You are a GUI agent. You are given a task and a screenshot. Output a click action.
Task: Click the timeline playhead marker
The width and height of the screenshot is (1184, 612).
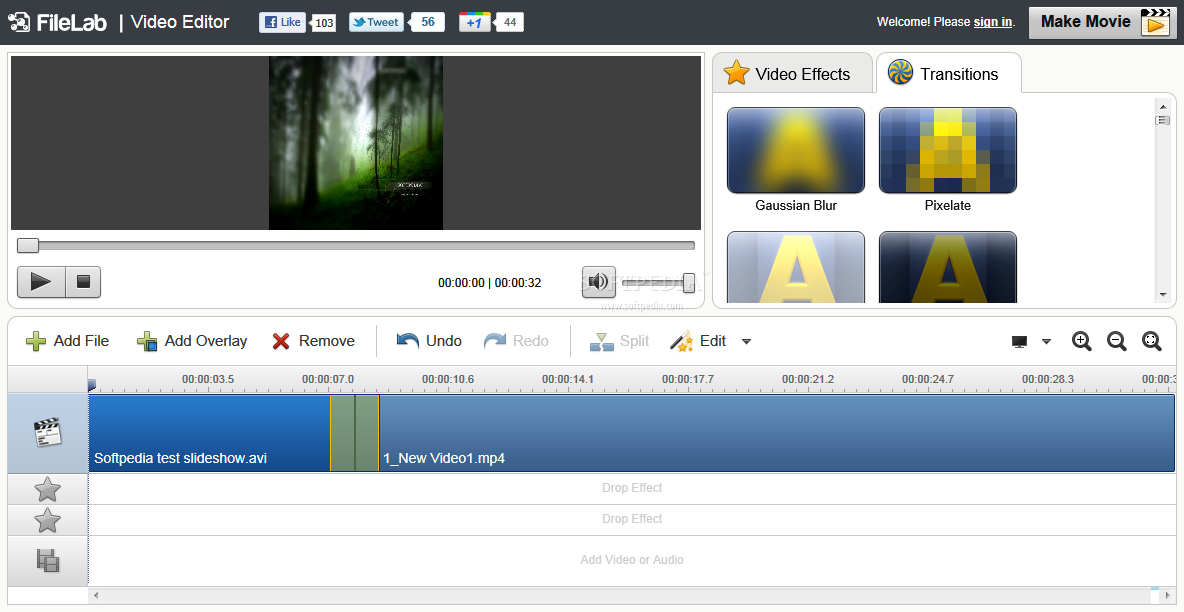[91, 385]
